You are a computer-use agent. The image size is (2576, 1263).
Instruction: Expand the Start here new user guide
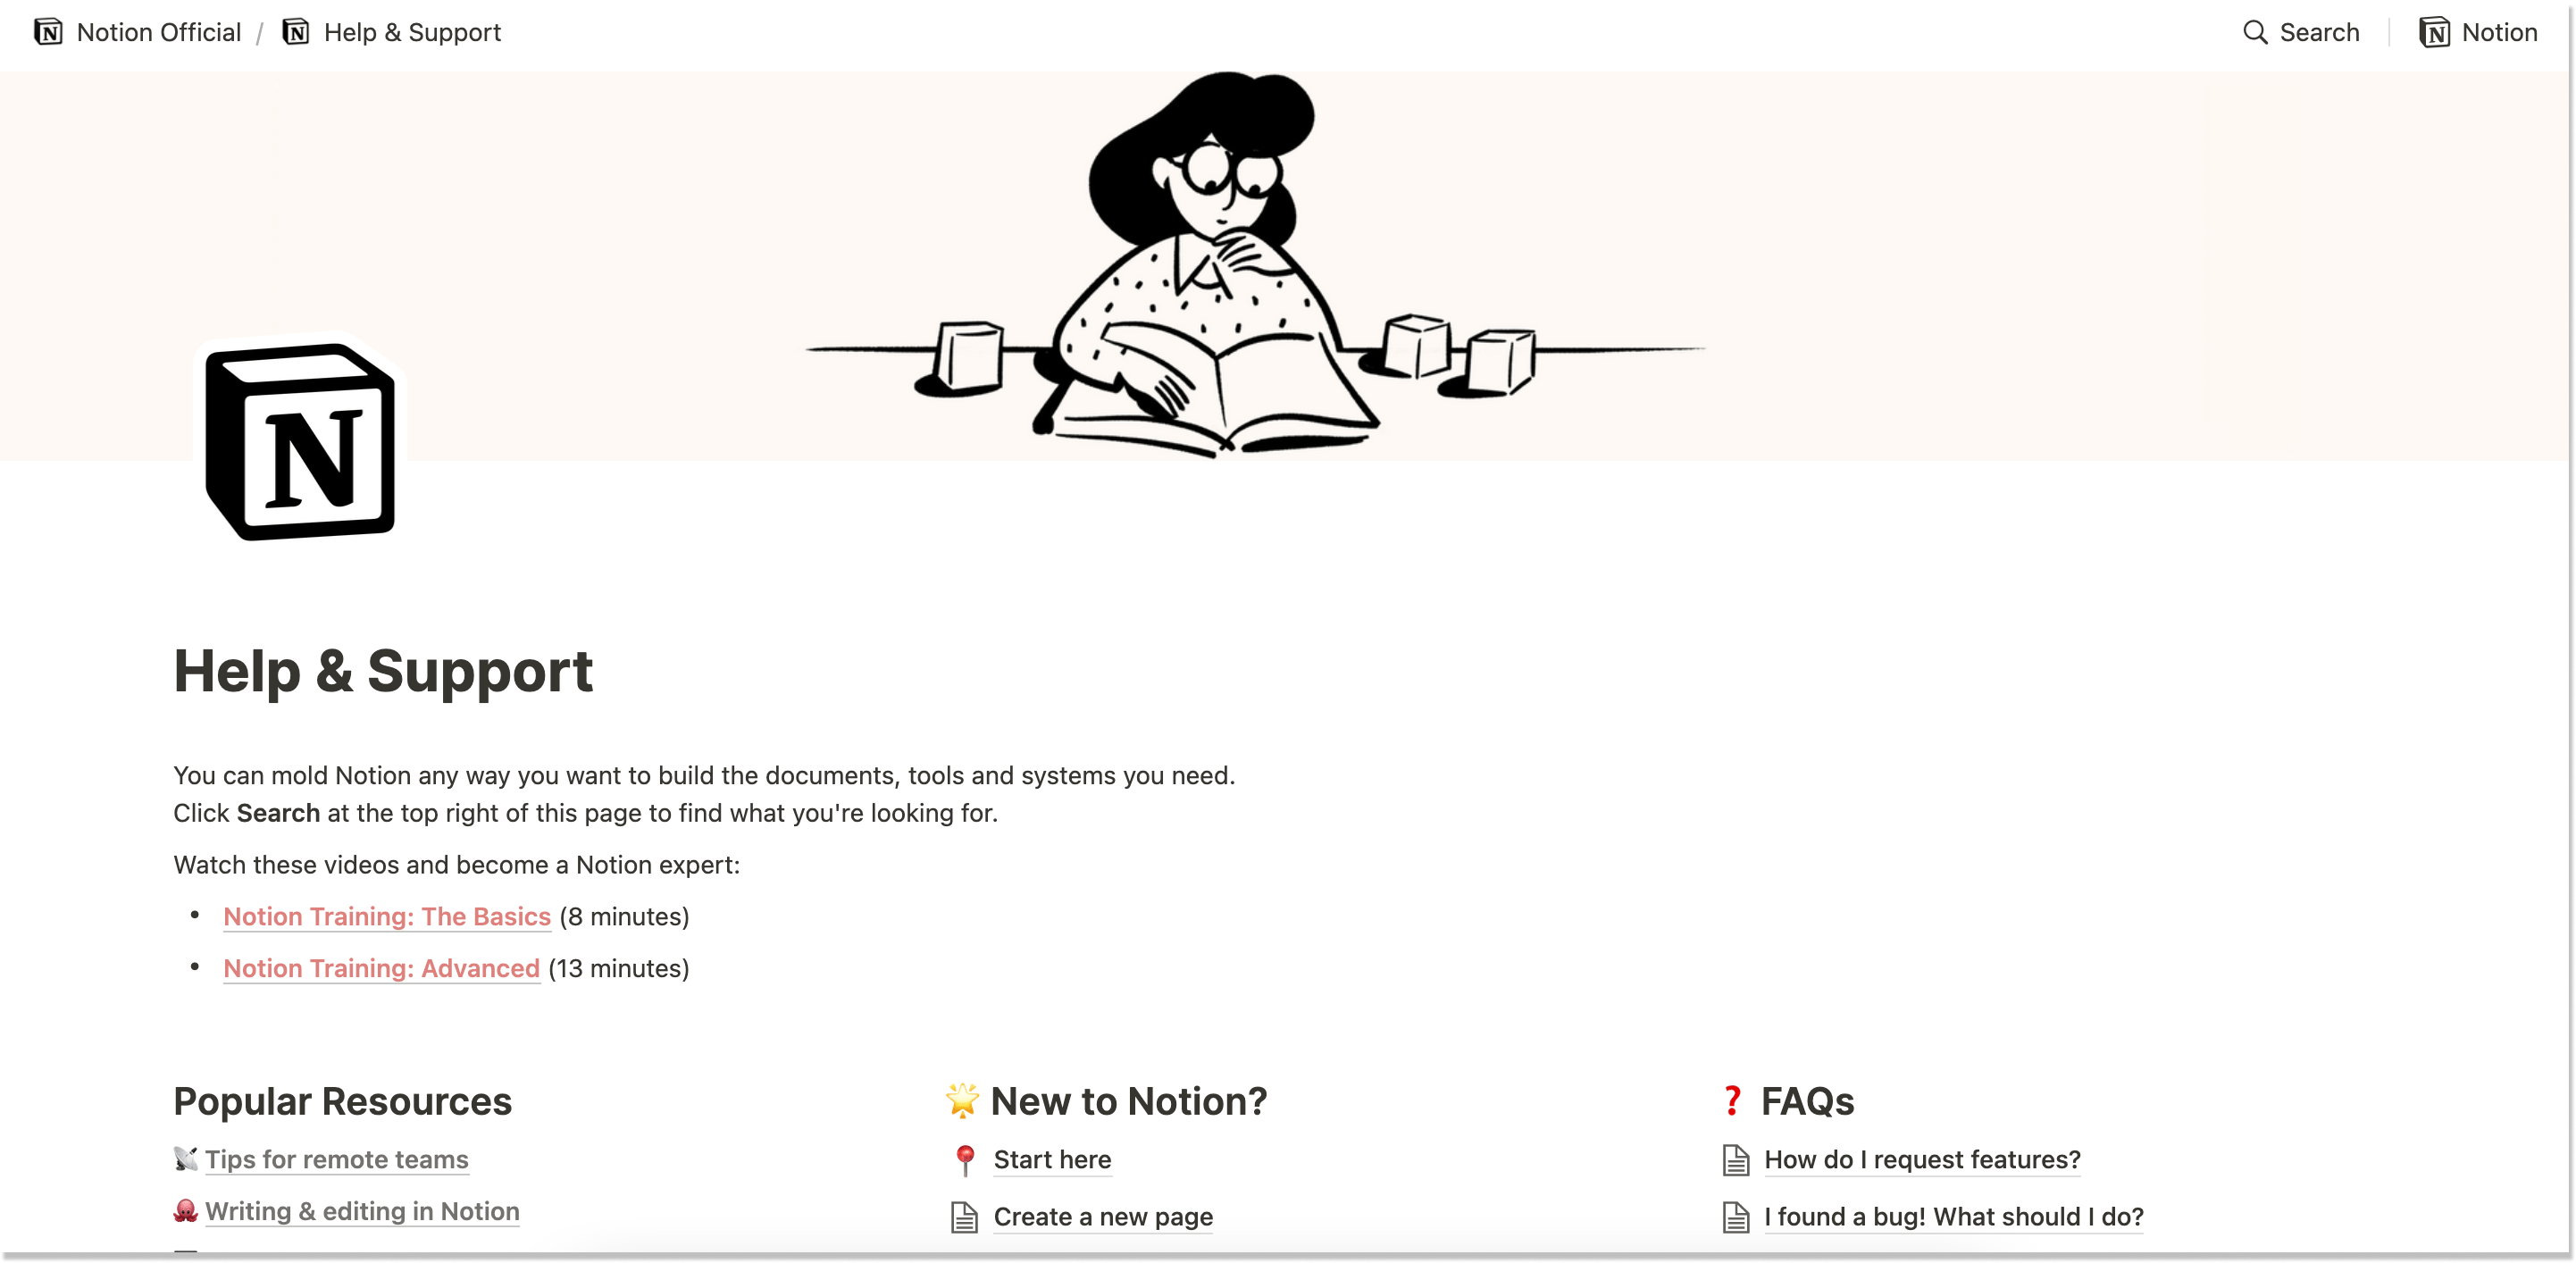tap(1053, 1159)
